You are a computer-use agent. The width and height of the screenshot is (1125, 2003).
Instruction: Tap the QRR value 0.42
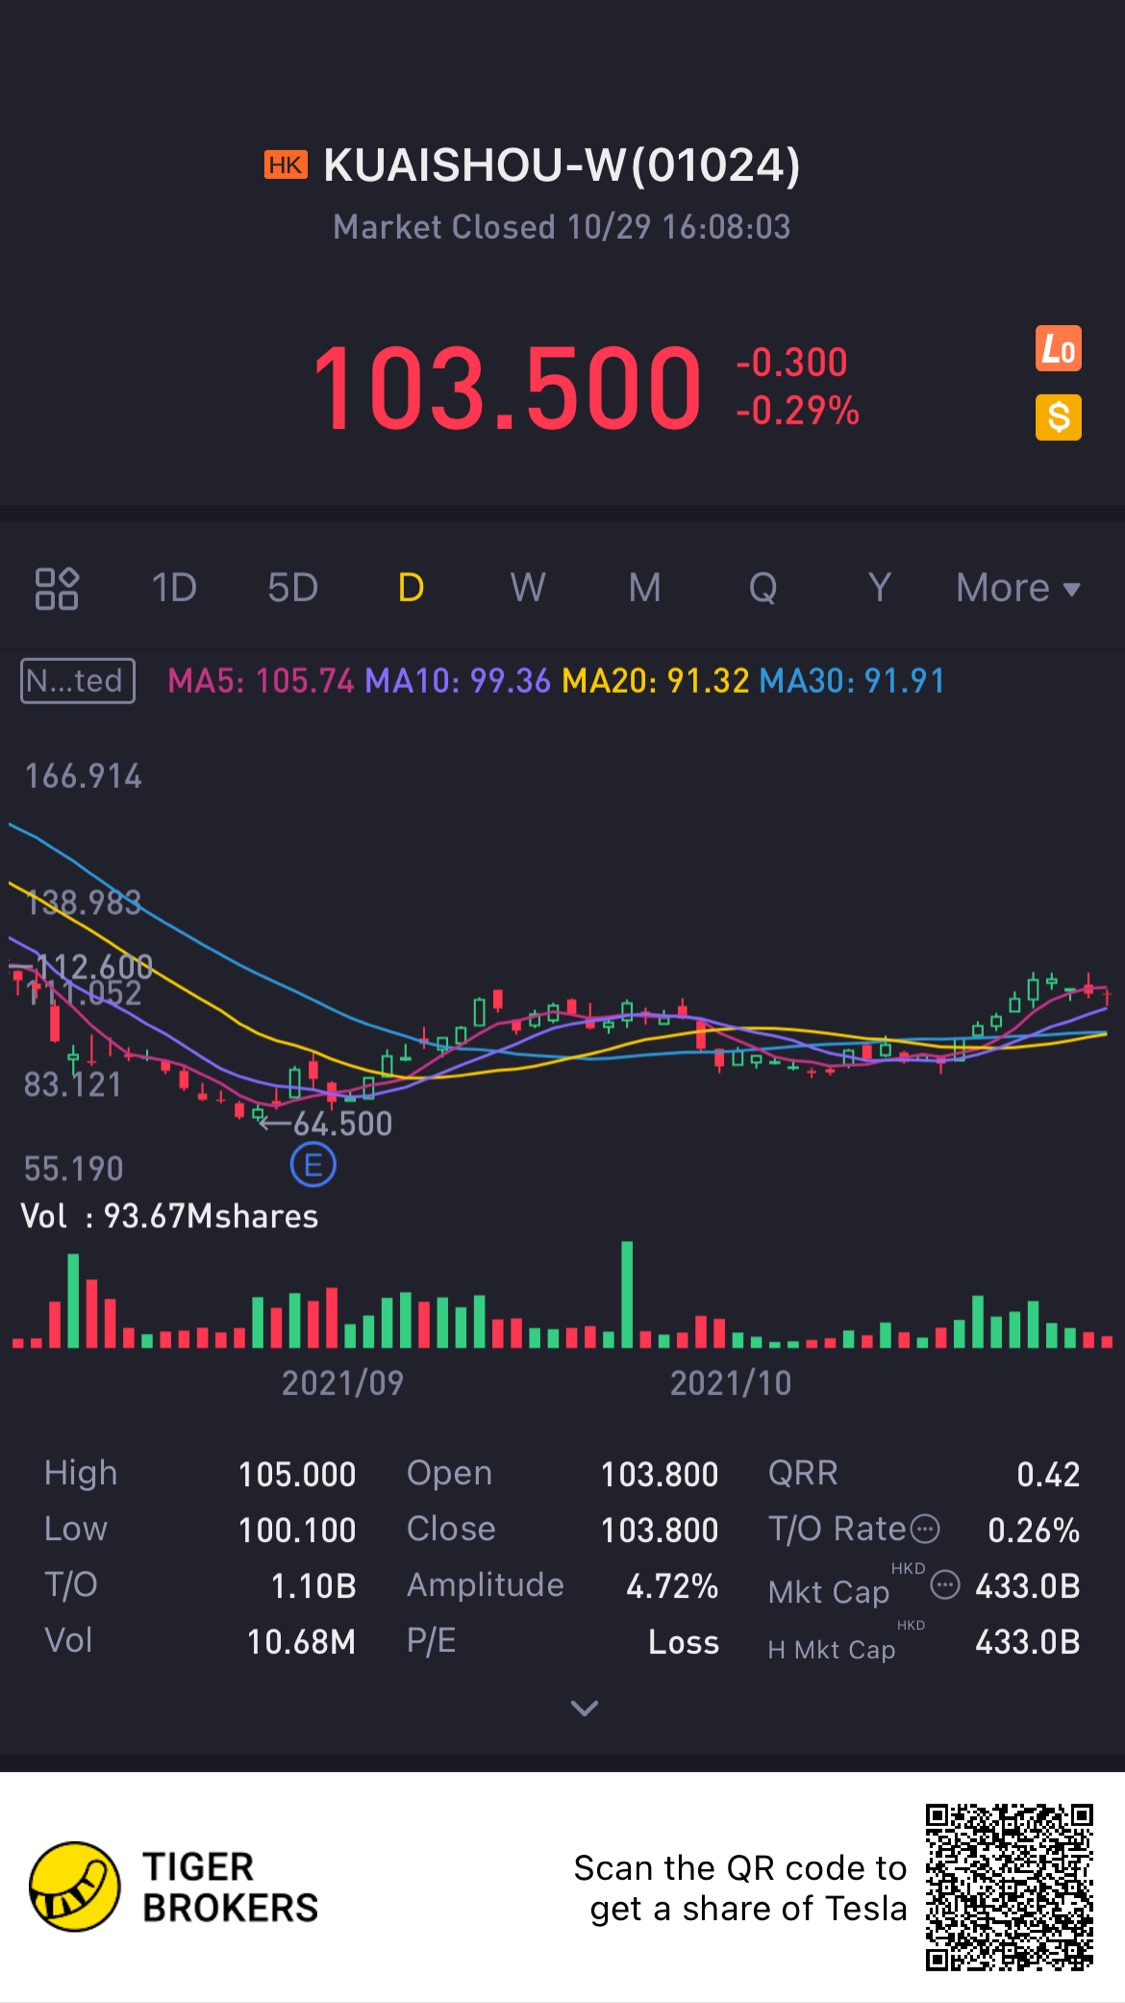pos(1048,1474)
